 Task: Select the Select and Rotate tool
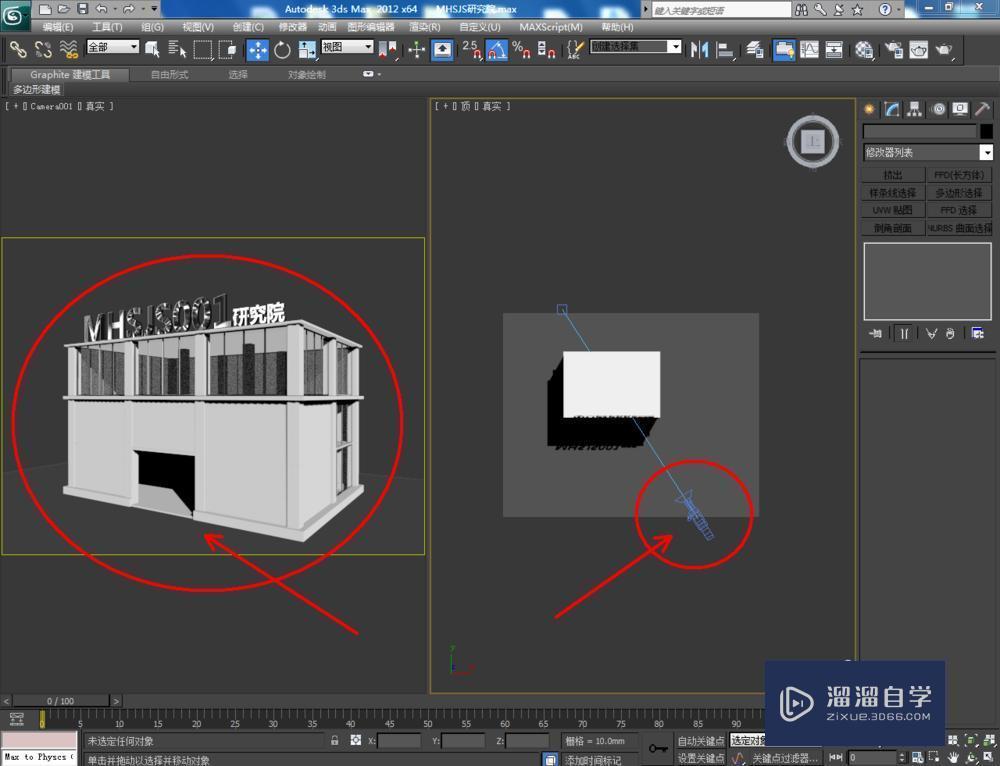283,49
